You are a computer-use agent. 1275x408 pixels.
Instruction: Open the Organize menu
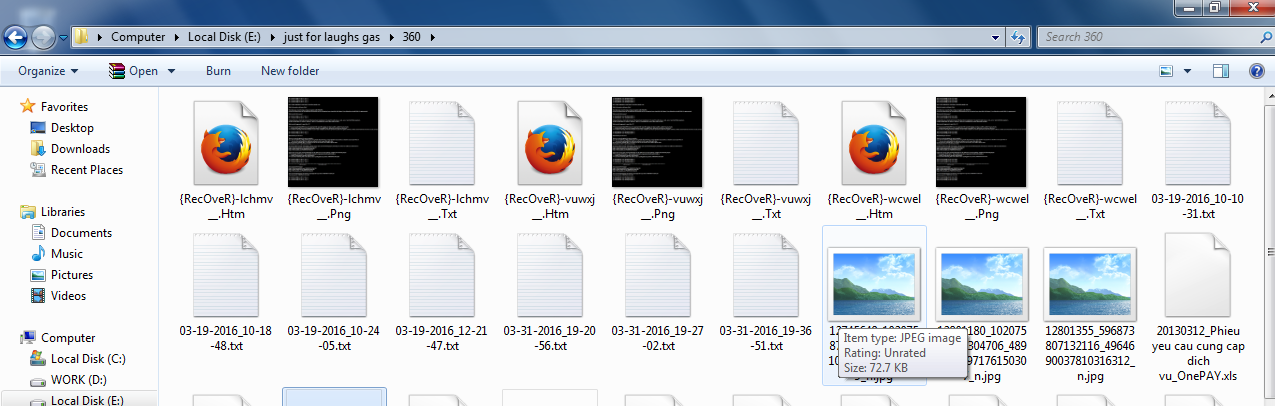[48, 71]
